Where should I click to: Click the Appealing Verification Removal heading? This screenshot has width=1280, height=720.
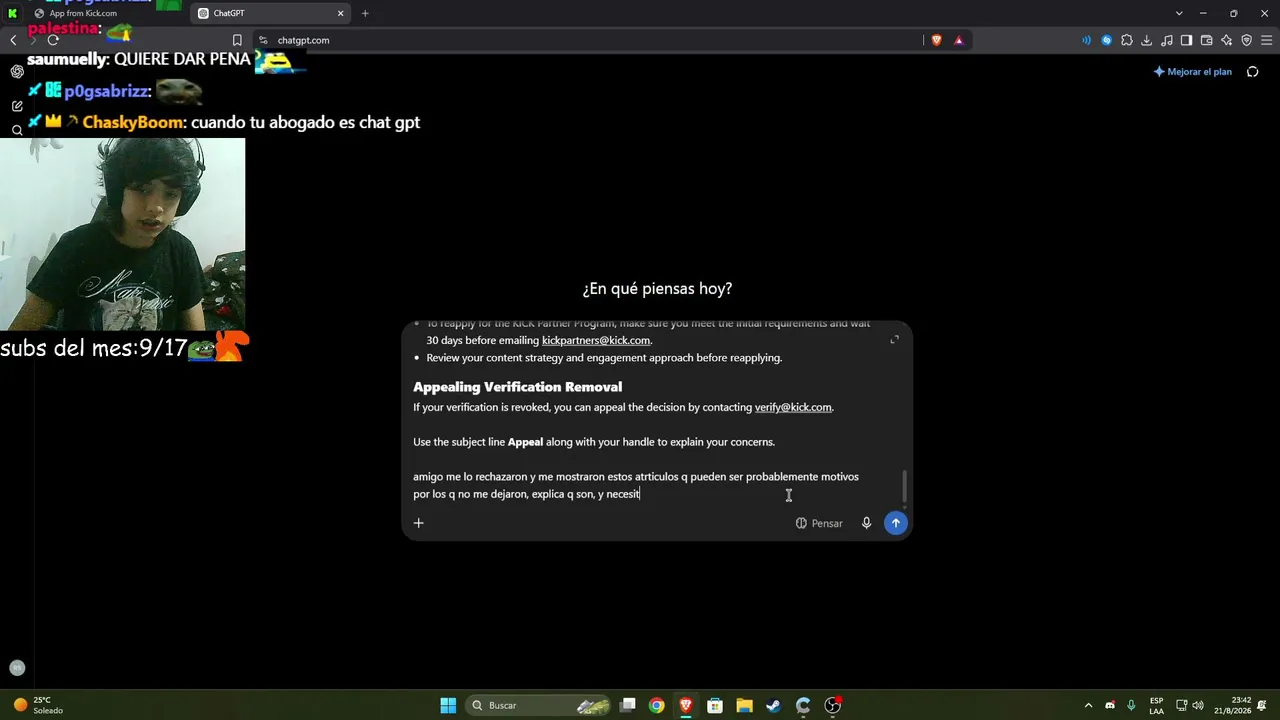[517, 387]
